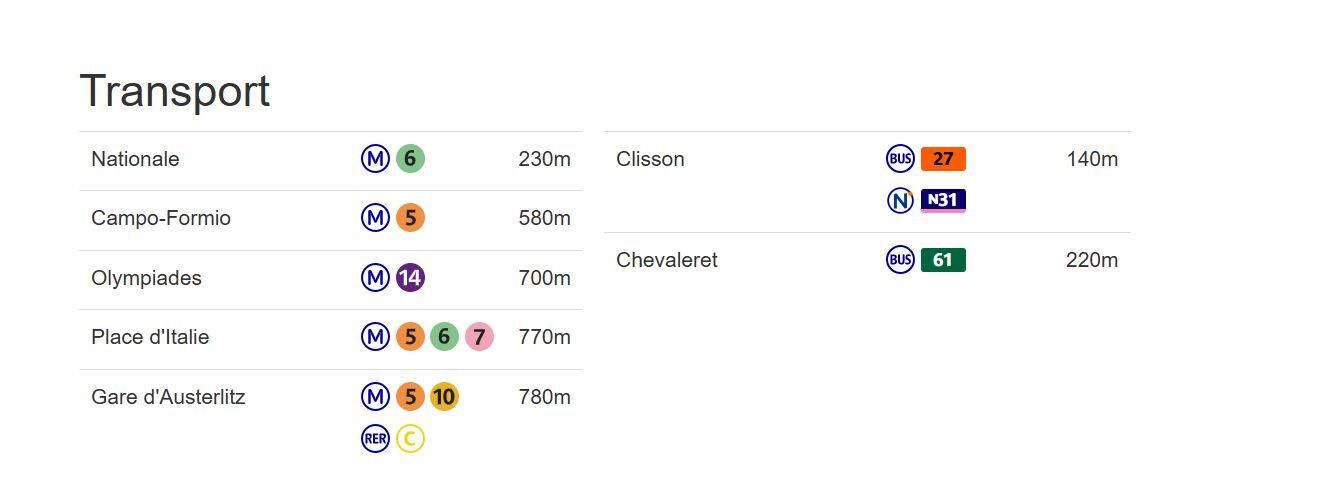Select the Nationale station name
The image size is (1327, 493).
135,159
